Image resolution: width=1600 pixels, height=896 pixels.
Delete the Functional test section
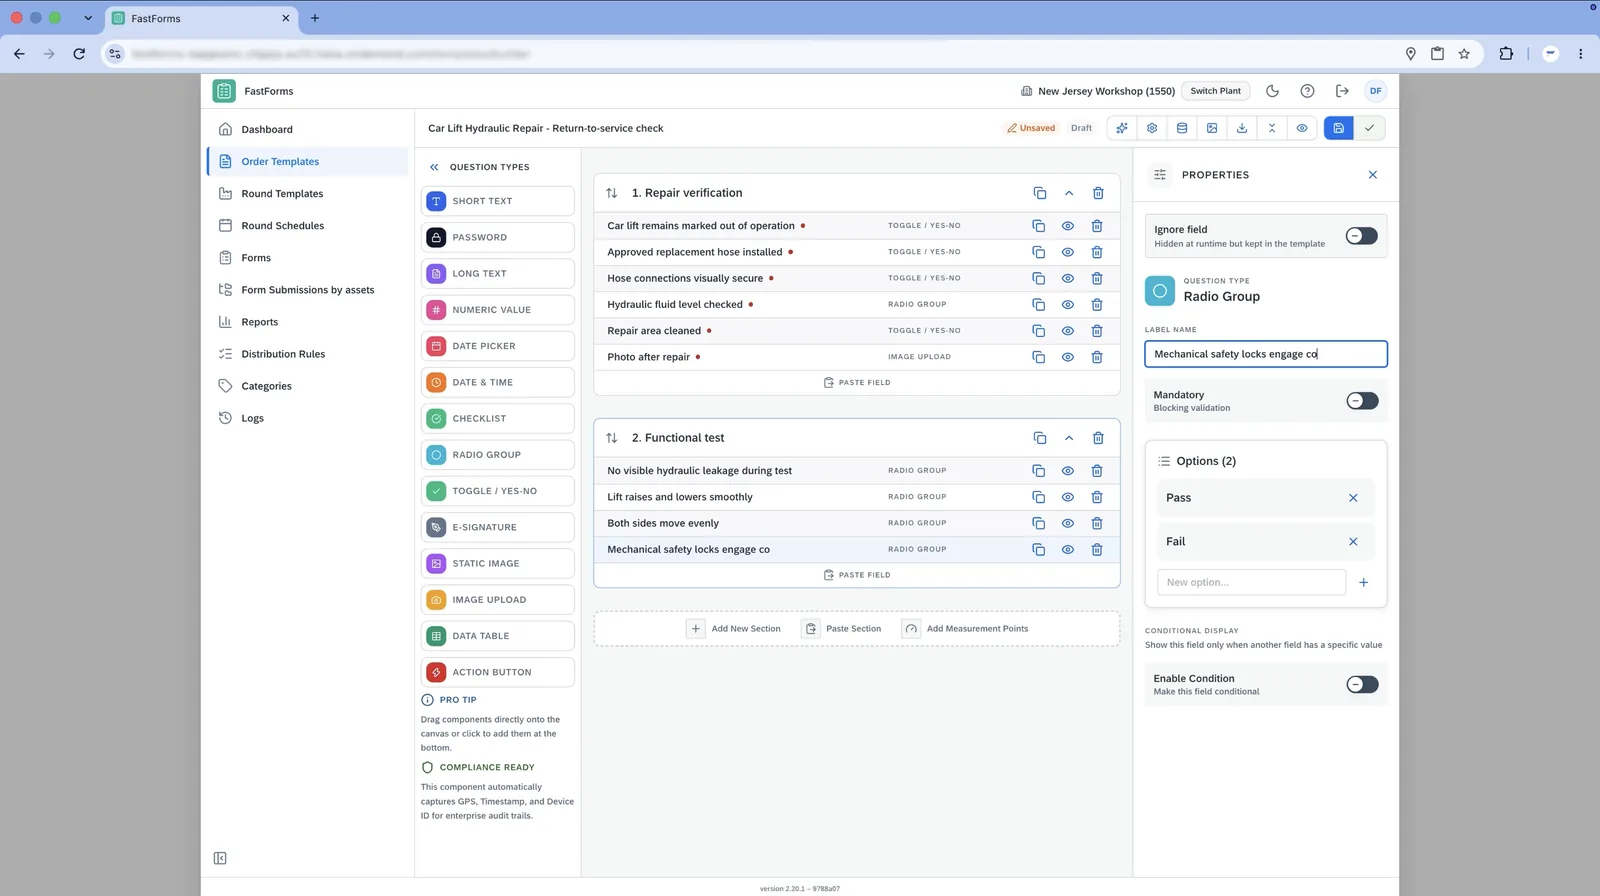coord(1098,438)
